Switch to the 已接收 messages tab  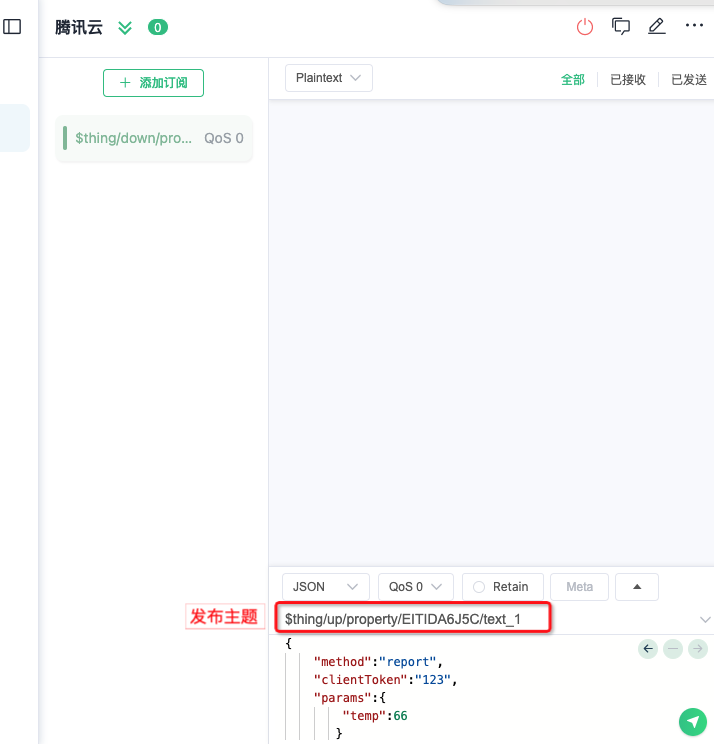pos(628,80)
